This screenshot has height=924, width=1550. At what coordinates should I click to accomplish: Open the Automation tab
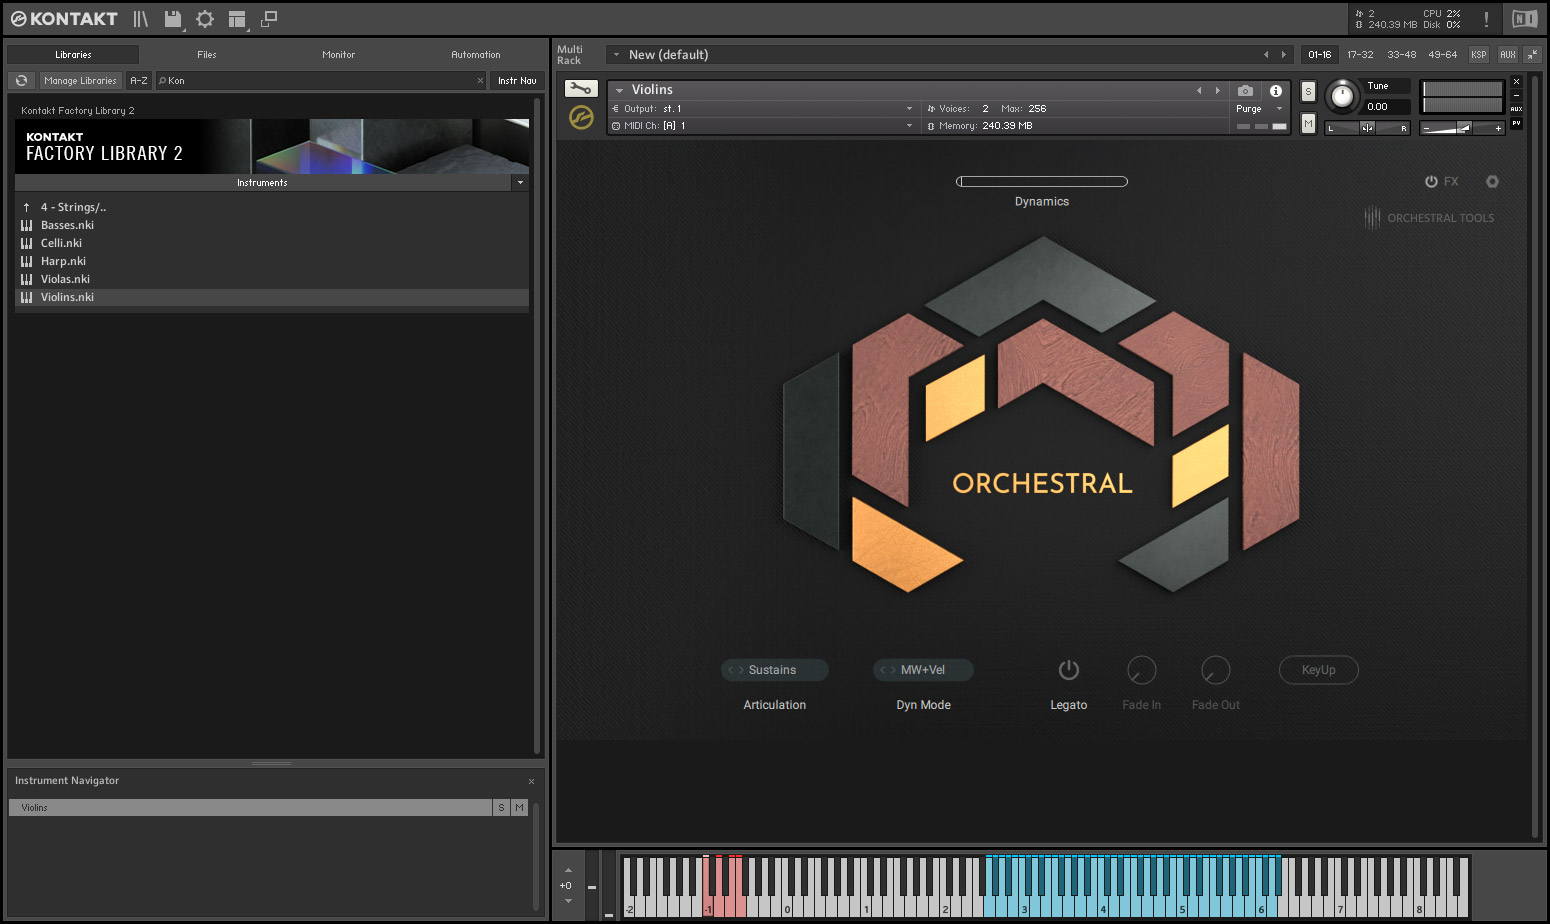(x=475, y=55)
